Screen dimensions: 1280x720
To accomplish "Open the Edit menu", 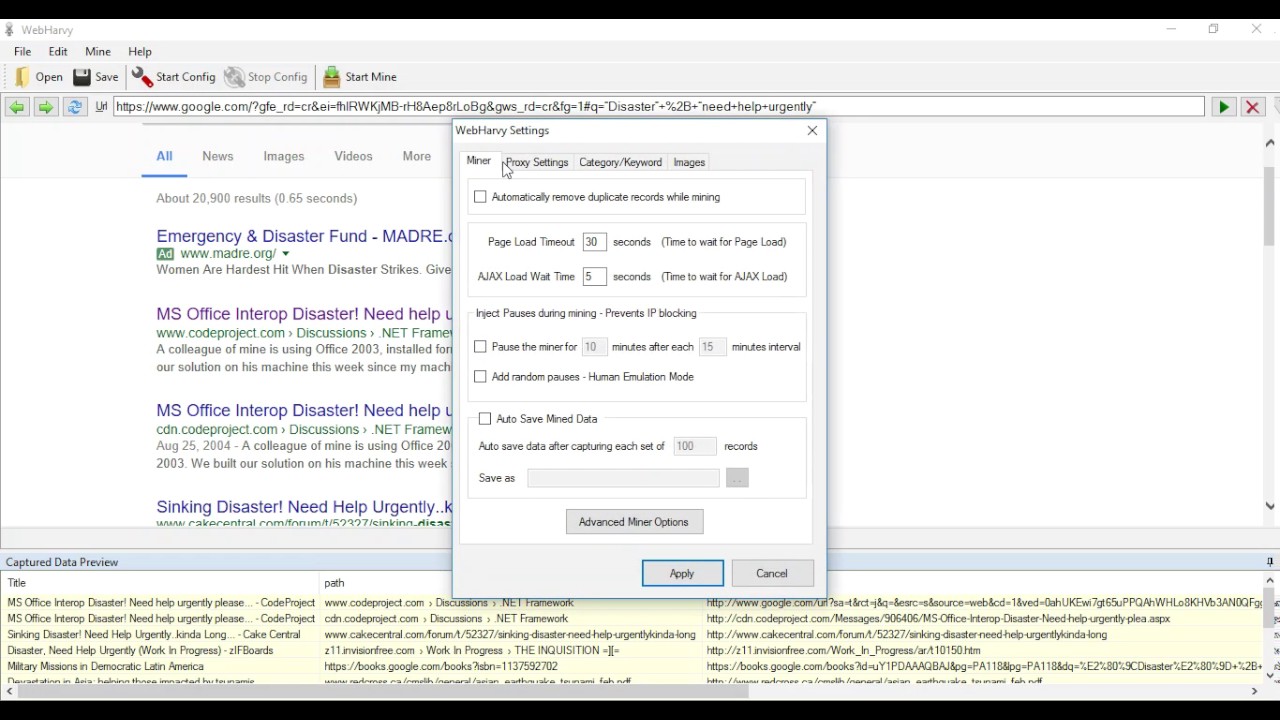I will pos(58,52).
